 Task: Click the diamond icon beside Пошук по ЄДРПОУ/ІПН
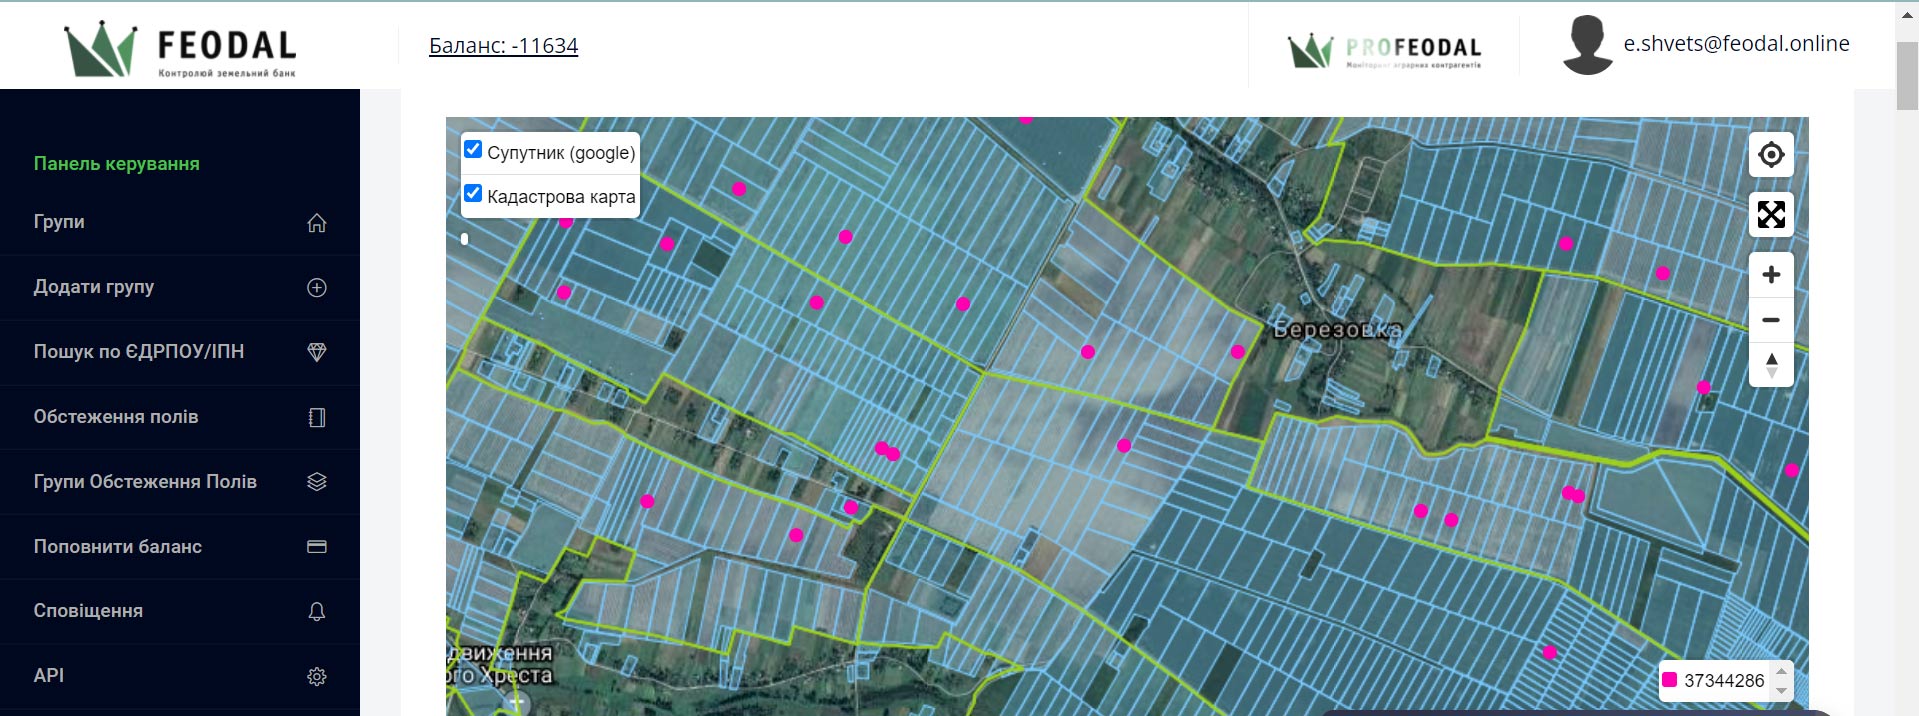click(316, 352)
